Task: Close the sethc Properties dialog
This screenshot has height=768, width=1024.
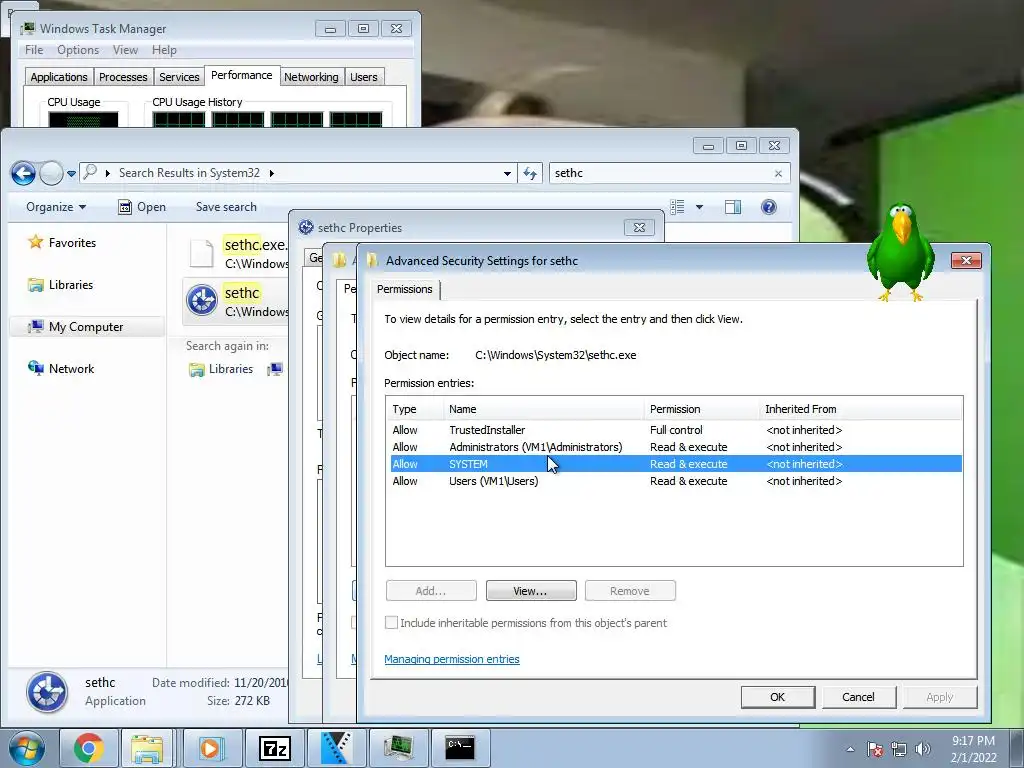Action: 639,227
